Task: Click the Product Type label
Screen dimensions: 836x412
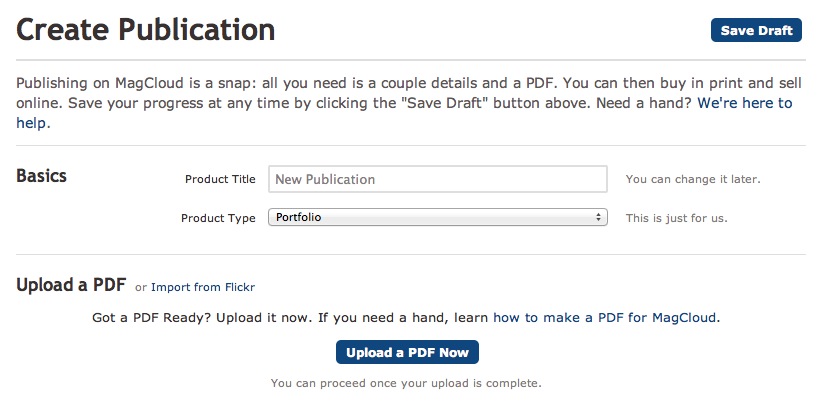Action: click(x=218, y=218)
